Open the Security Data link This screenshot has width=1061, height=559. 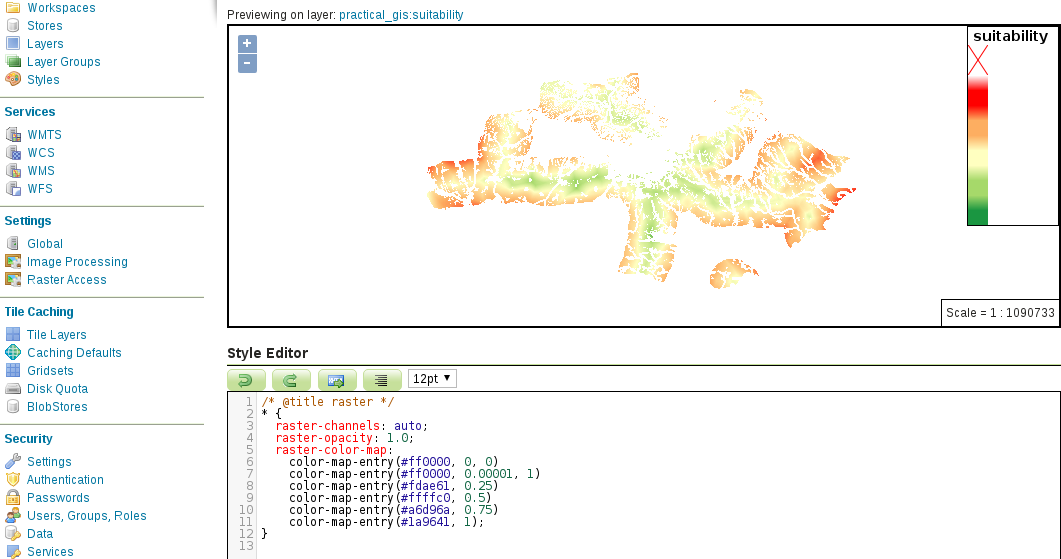click(40, 534)
